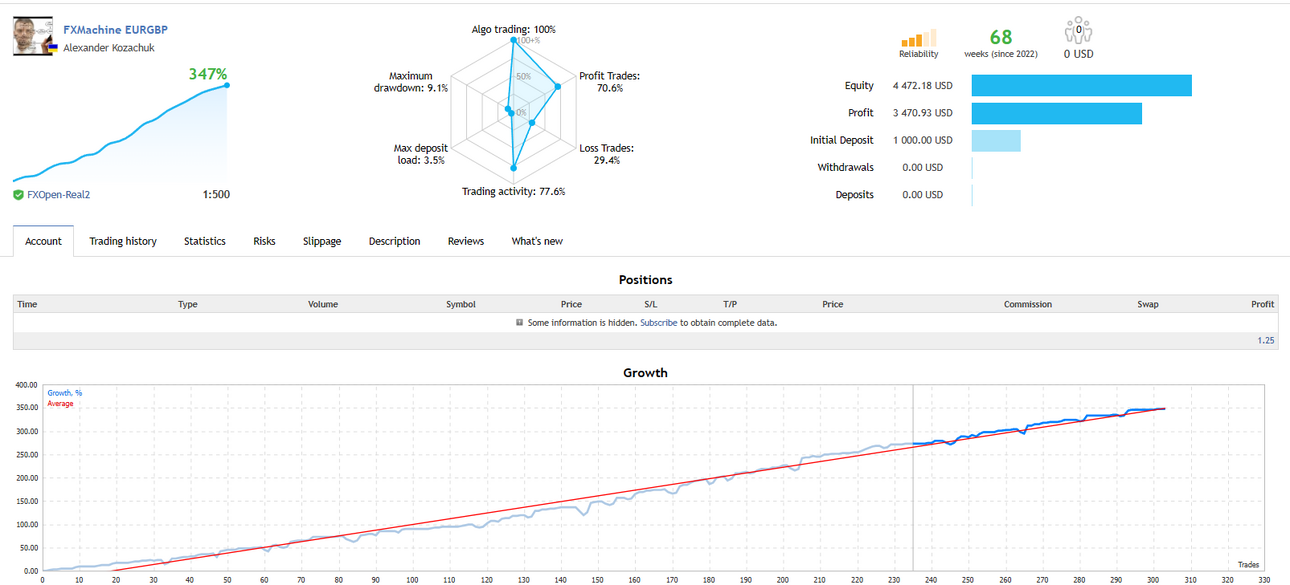Click the Profit blue bar
The height and width of the screenshot is (585, 1290).
pos(1056,113)
